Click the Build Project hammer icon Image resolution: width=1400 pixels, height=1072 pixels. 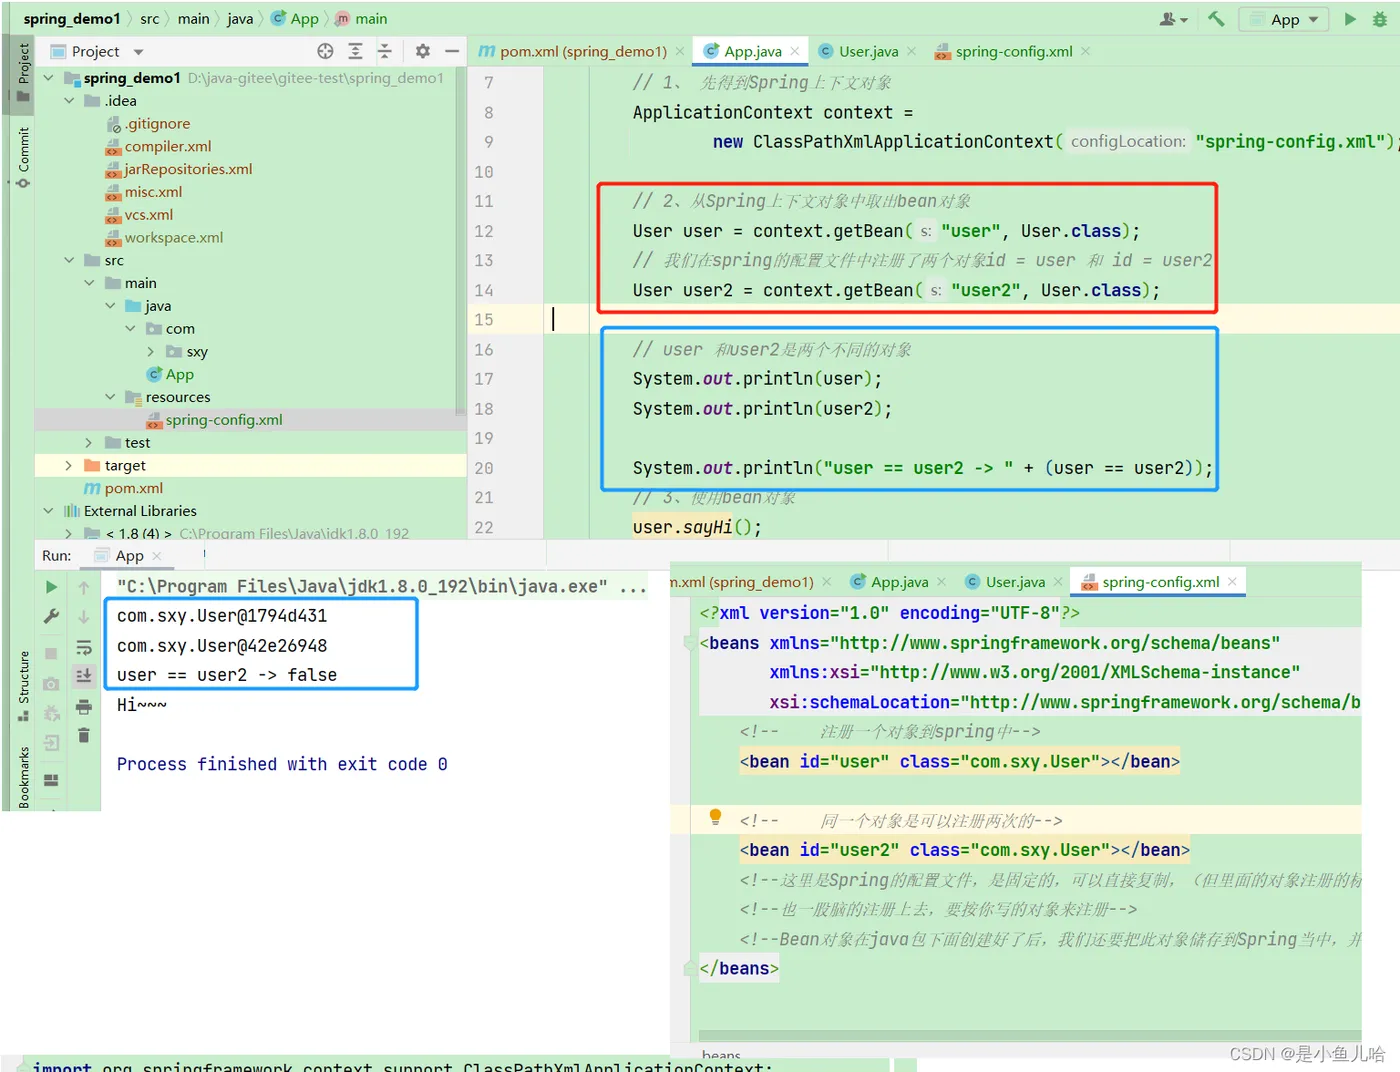(1216, 18)
